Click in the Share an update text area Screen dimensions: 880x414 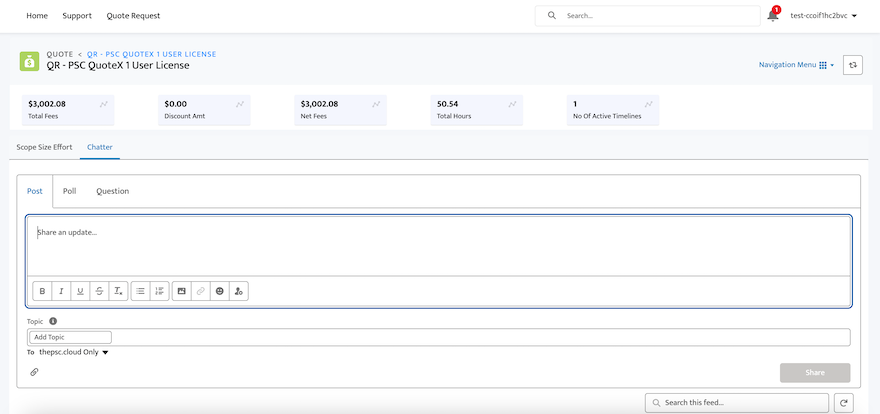(x=439, y=246)
